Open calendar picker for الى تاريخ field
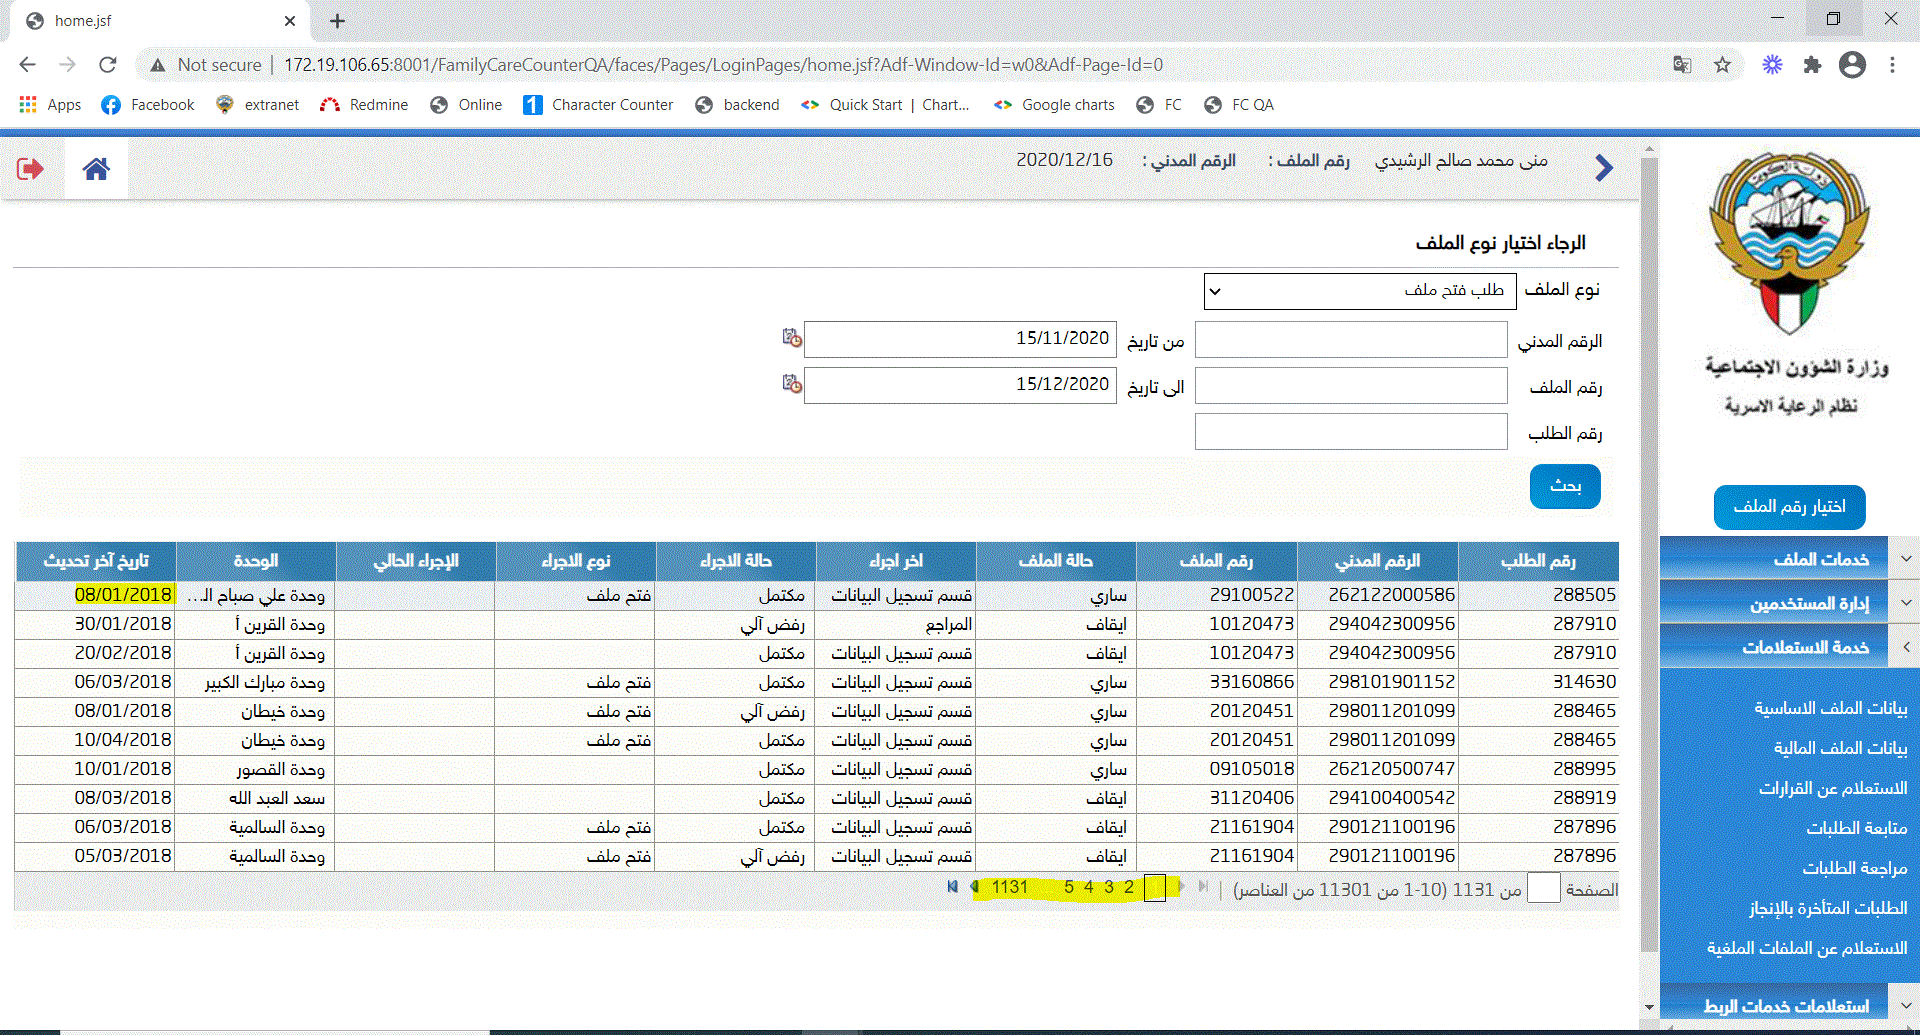Image resolution: width=1920 pixels, height=1035 pixels. pos(792,384)
